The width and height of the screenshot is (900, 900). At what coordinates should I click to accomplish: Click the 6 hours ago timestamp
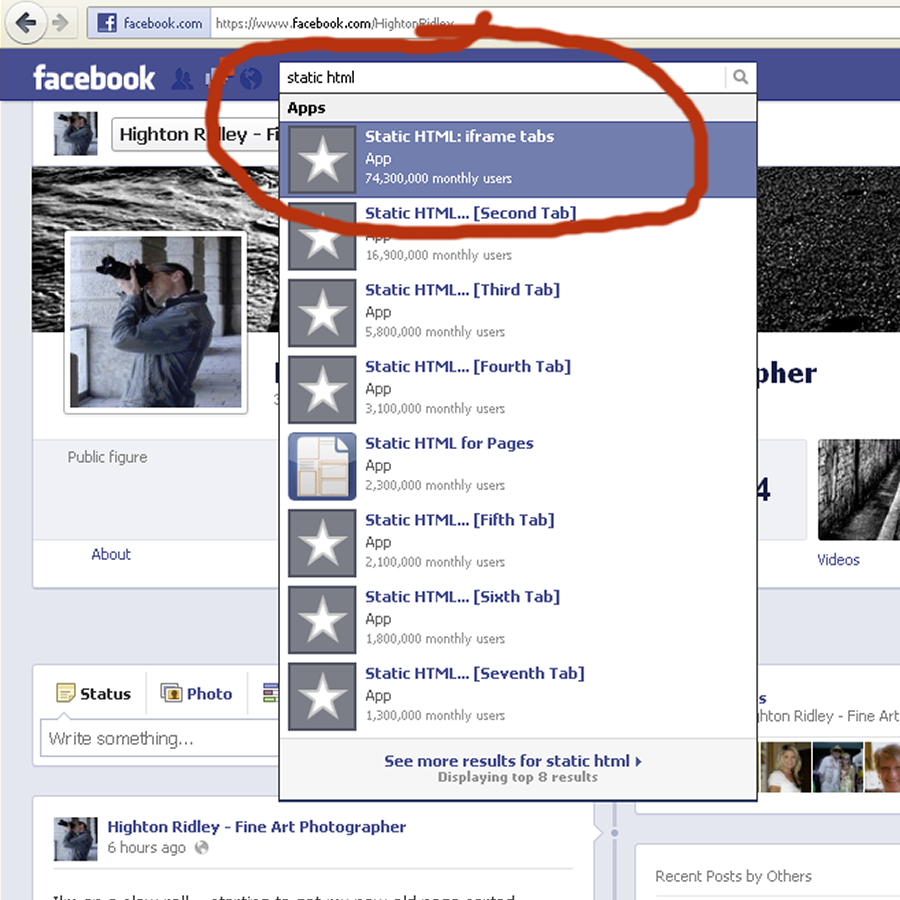[x=146, y=848]
